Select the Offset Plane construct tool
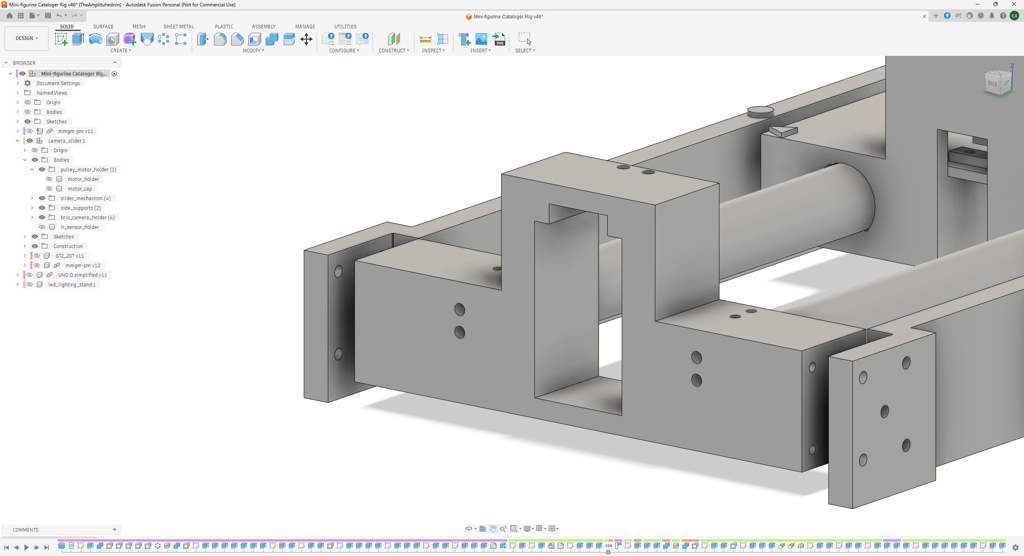 (x=393, y=39)
